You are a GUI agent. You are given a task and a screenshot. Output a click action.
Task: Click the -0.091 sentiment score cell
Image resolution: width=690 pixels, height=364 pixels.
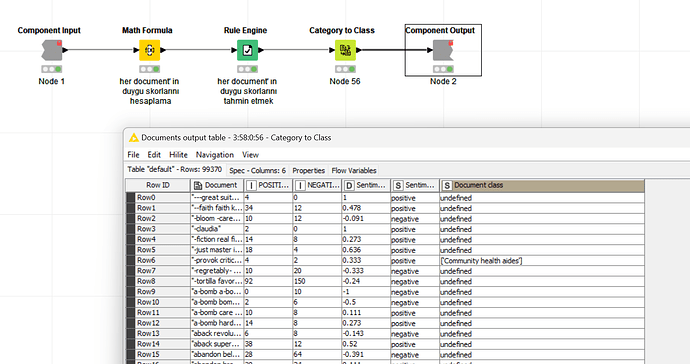click(366, 219)
